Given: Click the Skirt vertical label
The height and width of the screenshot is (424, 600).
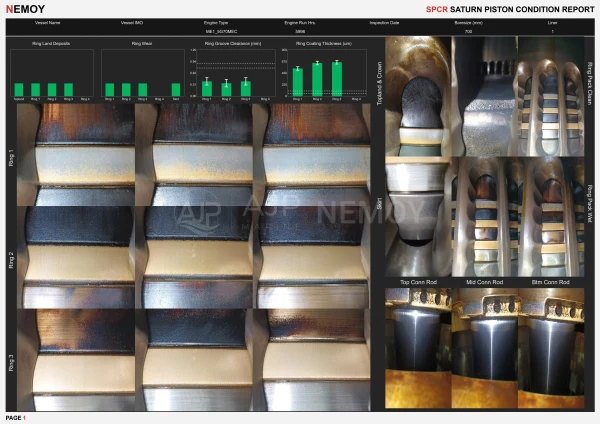Looking at the screenshot, I should pyautogui.click(x=379, y=203).
